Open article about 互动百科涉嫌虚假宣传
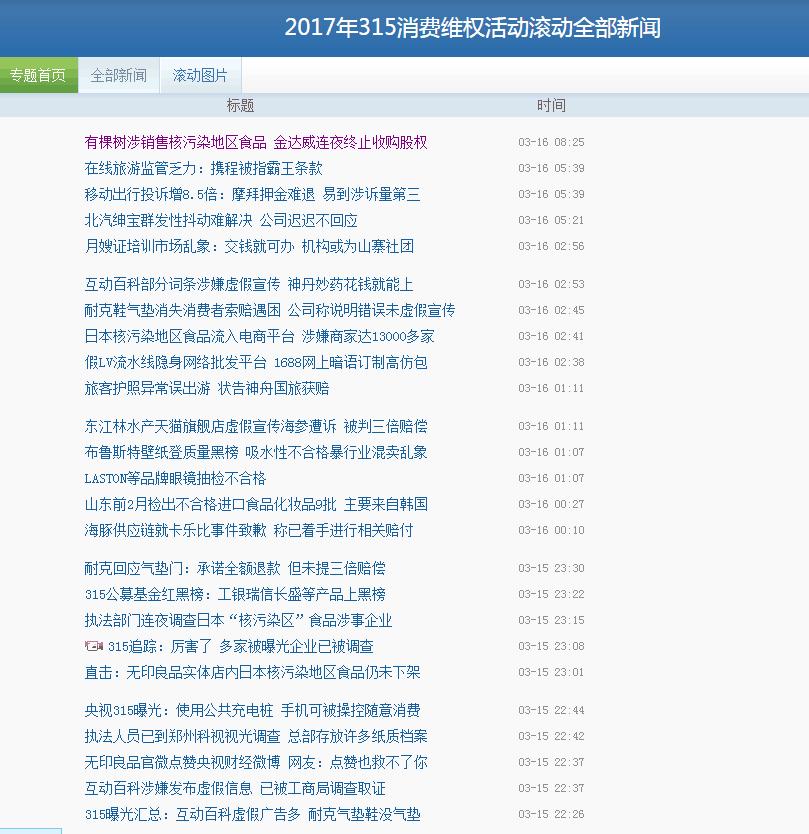Screen dimensions: 809x834 click(x=244, y=284)
